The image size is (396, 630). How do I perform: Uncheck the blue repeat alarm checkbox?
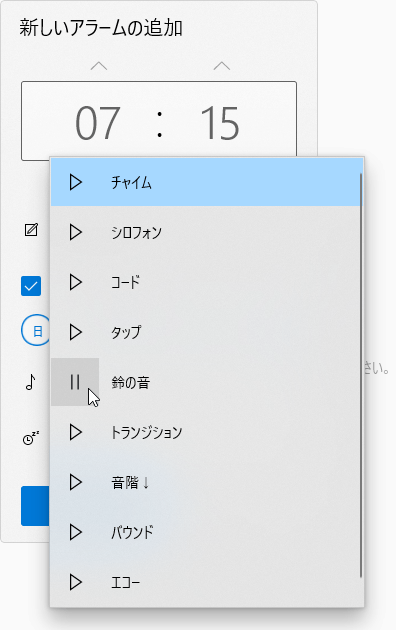[x=31, y=286]
